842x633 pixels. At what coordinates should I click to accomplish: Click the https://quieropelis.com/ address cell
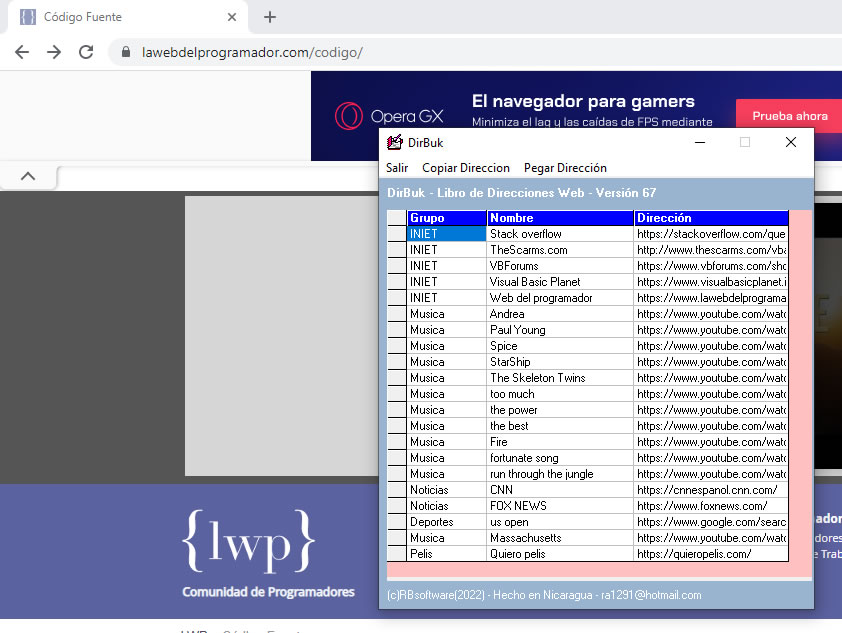(x=712, y=554)
